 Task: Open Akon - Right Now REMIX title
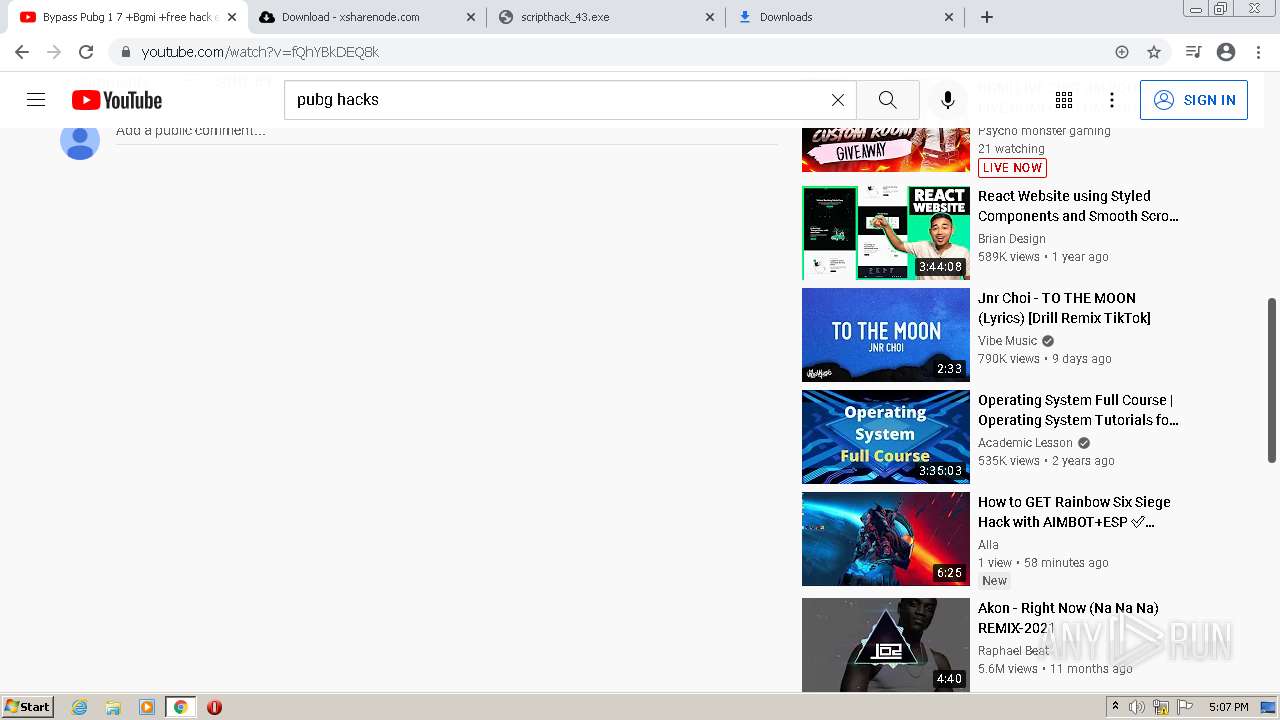[x=1068, y=618]
